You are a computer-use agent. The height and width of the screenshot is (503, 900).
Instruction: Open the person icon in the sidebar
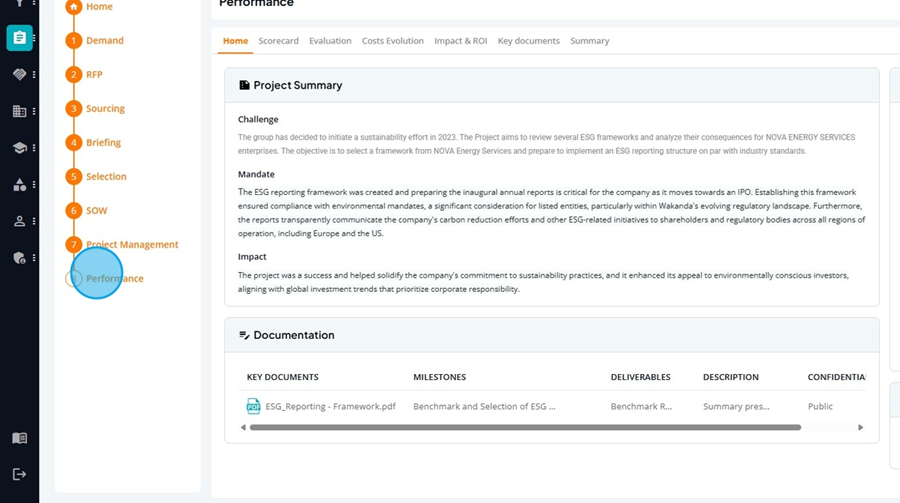coord(19,221)
